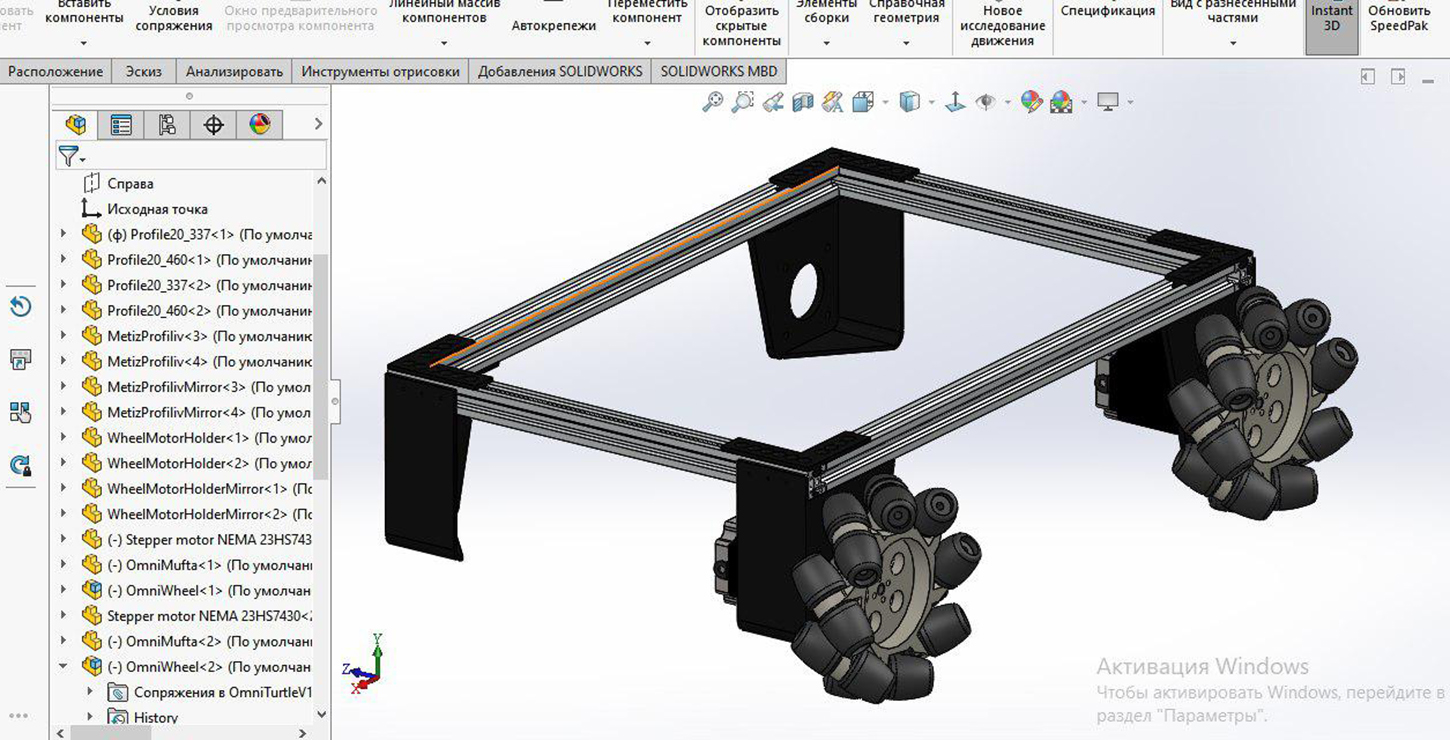Open the SOLIDWORKS MBD tab
Screen dimensions: 1450x740
718,71
